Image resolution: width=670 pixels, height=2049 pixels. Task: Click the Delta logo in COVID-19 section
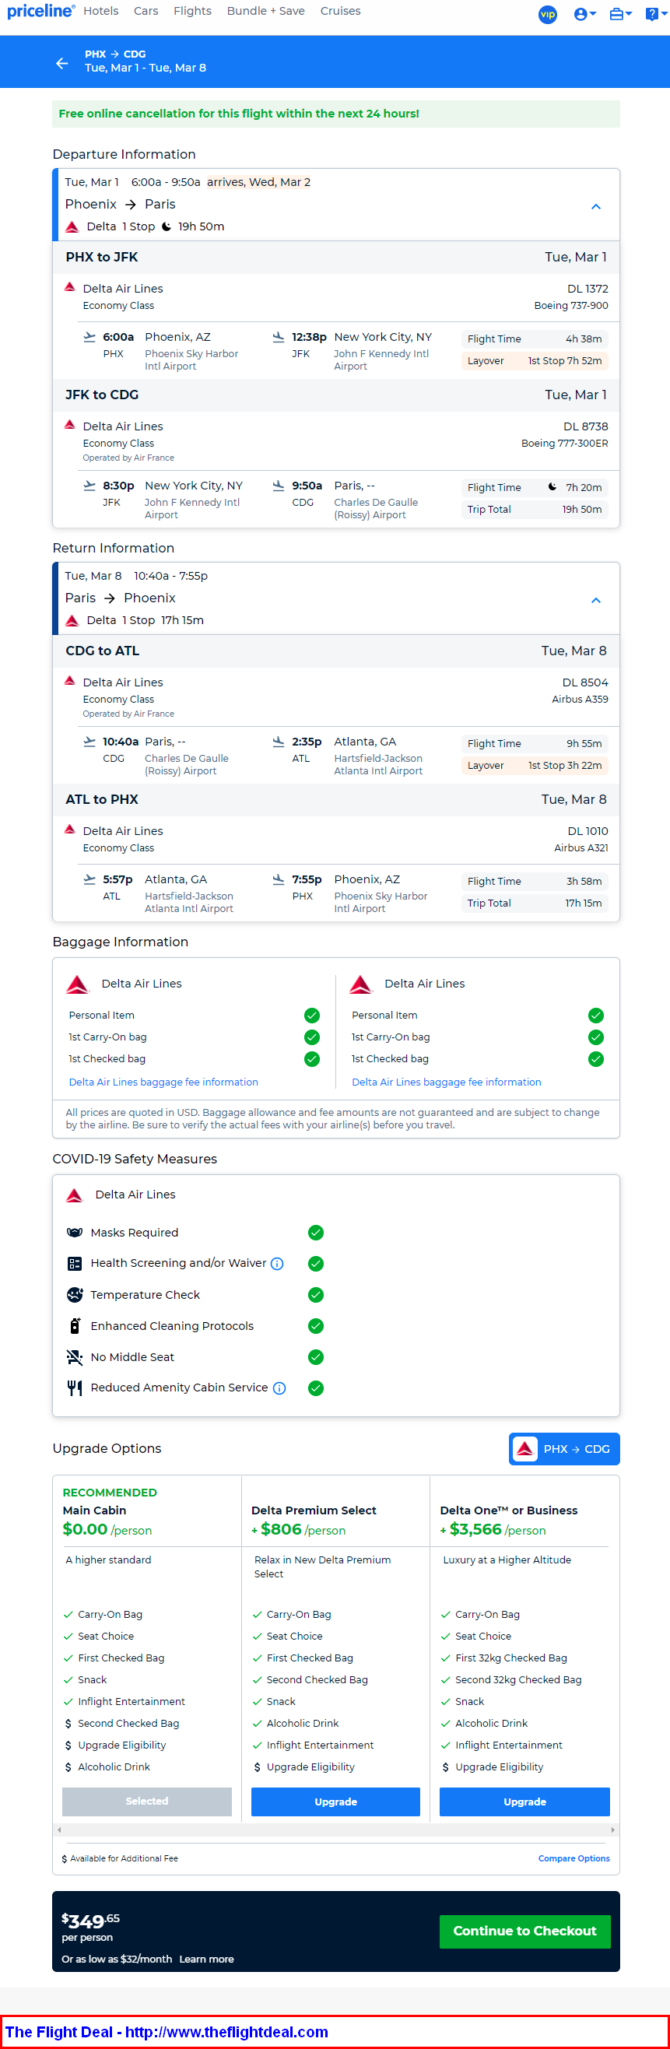pos(74,1195)
